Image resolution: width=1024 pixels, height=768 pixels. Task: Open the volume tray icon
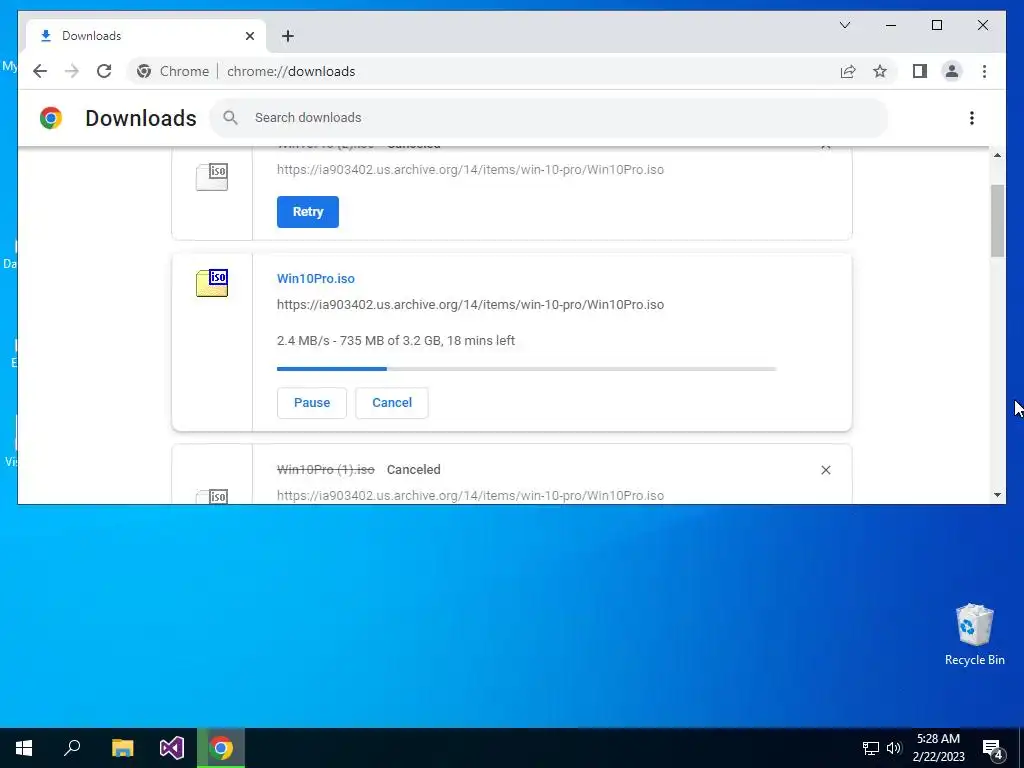pyautogui.click(x=894, y=748)
